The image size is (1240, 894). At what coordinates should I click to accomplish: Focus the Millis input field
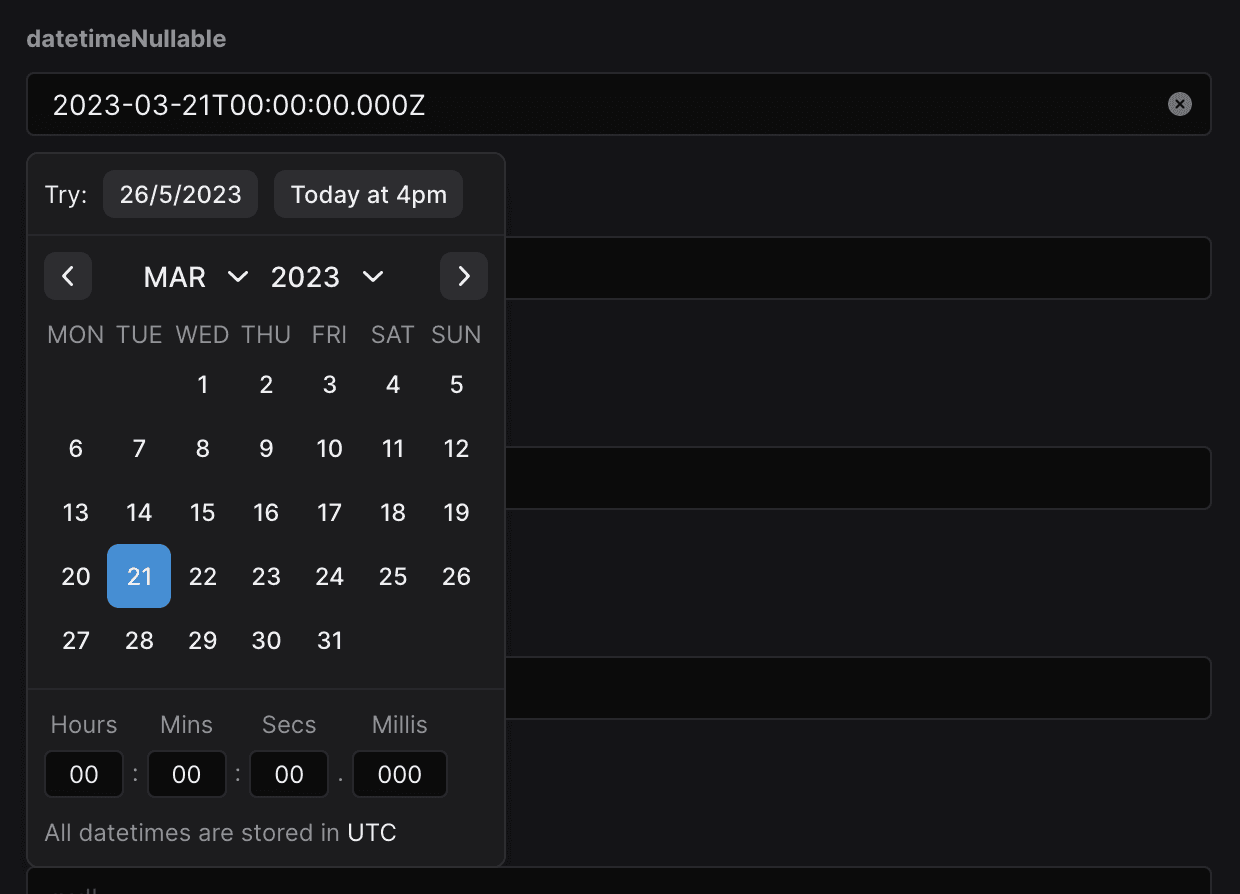(x=400, y=774)
